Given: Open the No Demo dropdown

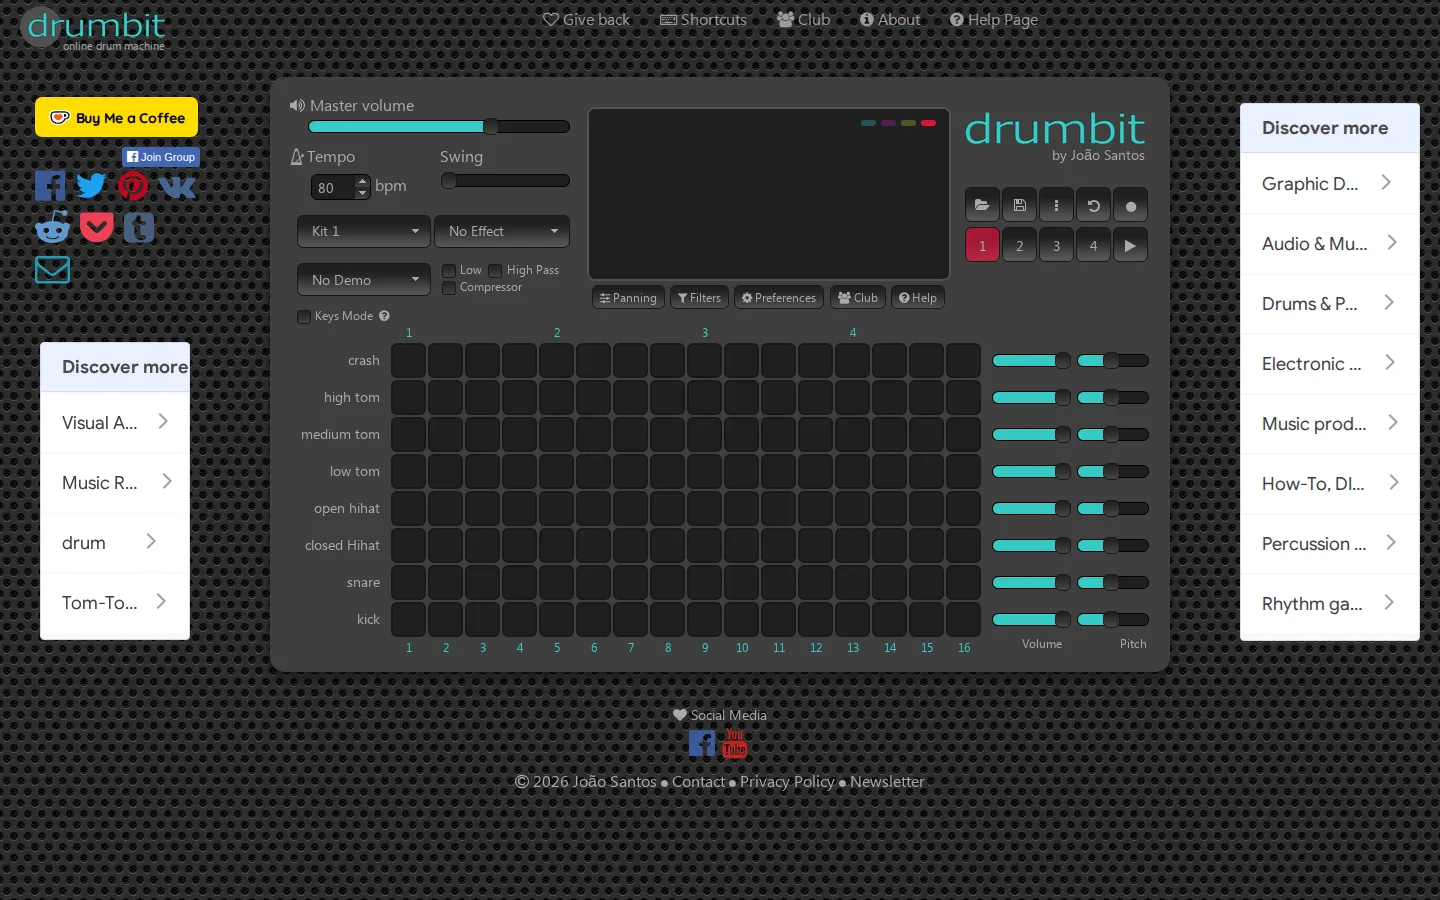Looking at the screenshot, I should point(364,280).
